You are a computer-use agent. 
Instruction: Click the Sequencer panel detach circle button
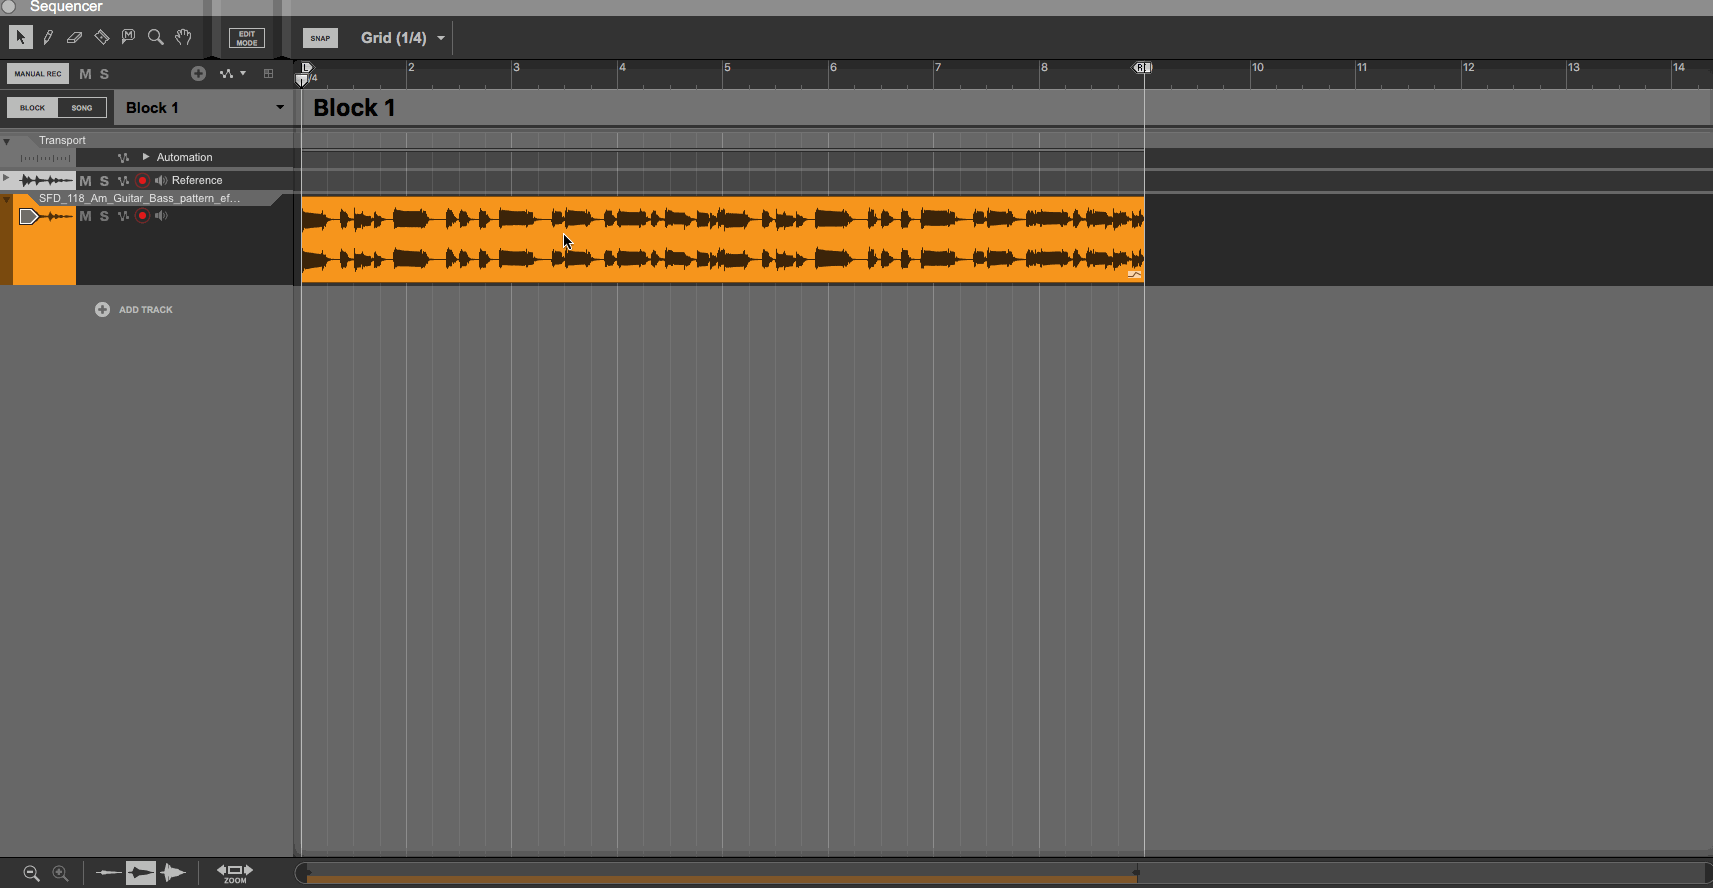tap(9, 6)
